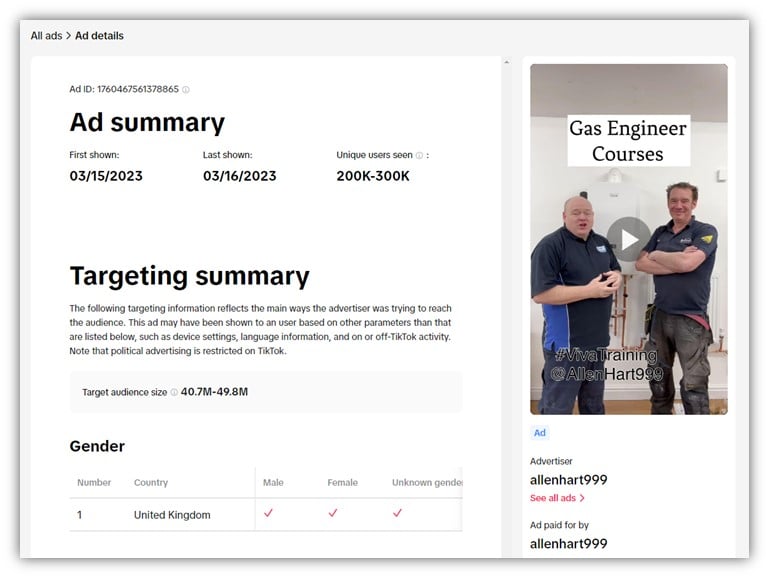Click the Male column header
The height and width of the screenshot is (578, 769).
[x=273, y=482]
